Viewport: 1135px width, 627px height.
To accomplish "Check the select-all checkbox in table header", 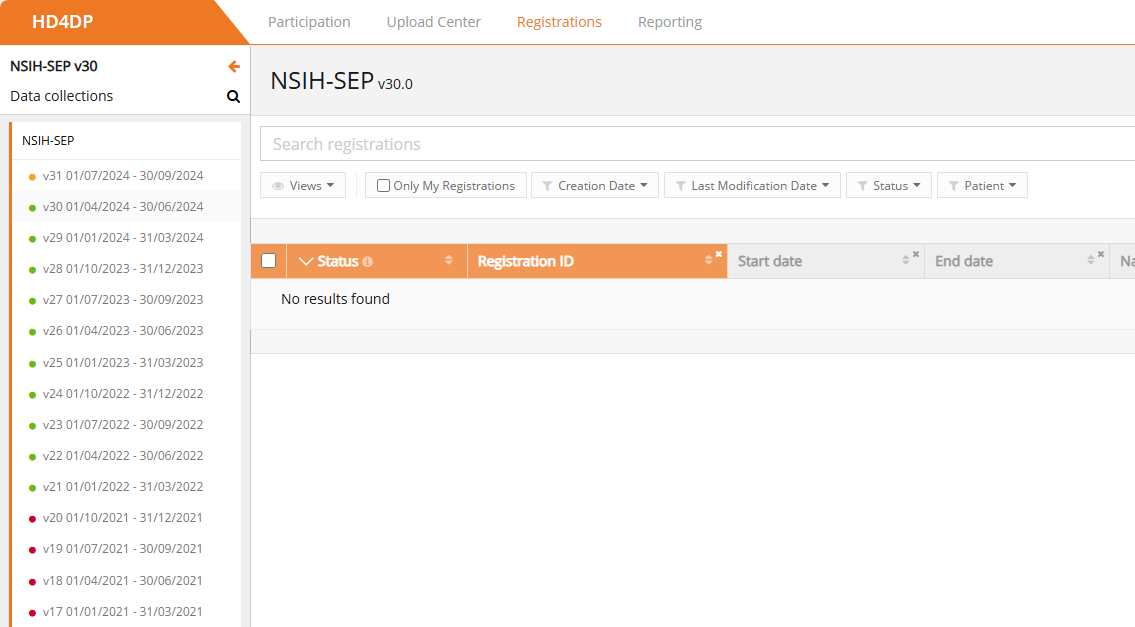I will (x=268, y=261).
